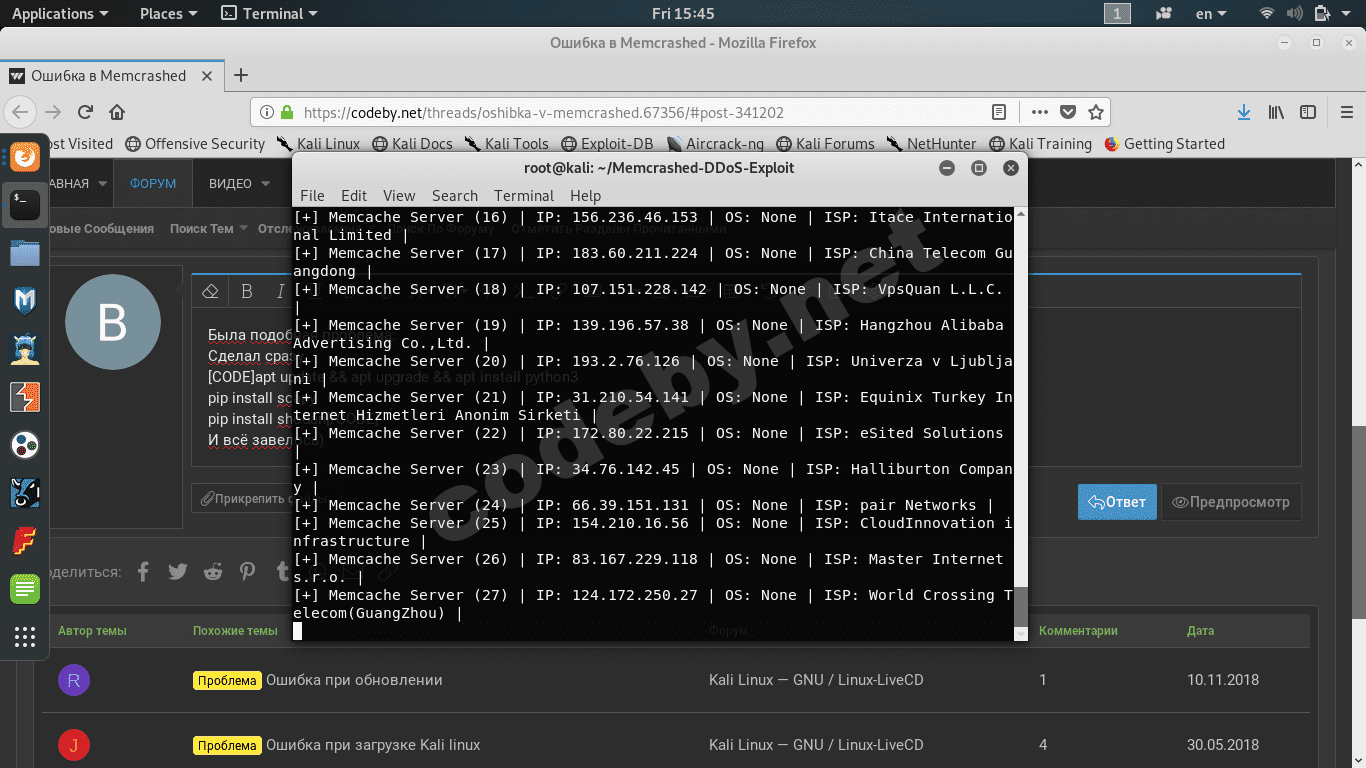Save page to Pocket
This screenshot has height=768, width=1366.
[x=1068, y=112]
